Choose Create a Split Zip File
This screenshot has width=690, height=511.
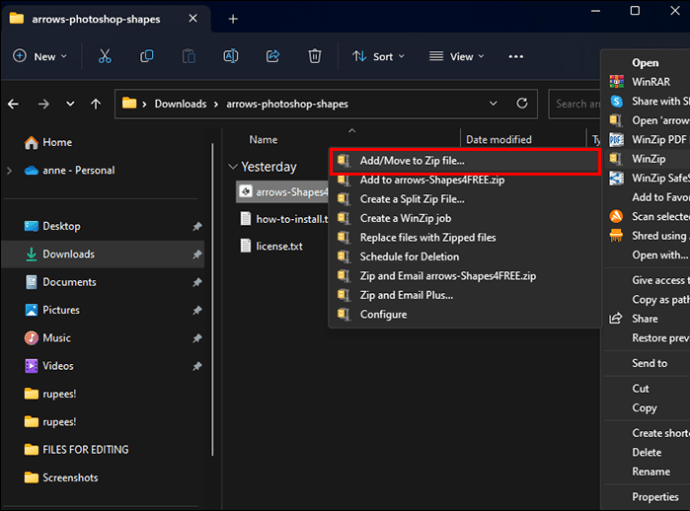(412, 199)
